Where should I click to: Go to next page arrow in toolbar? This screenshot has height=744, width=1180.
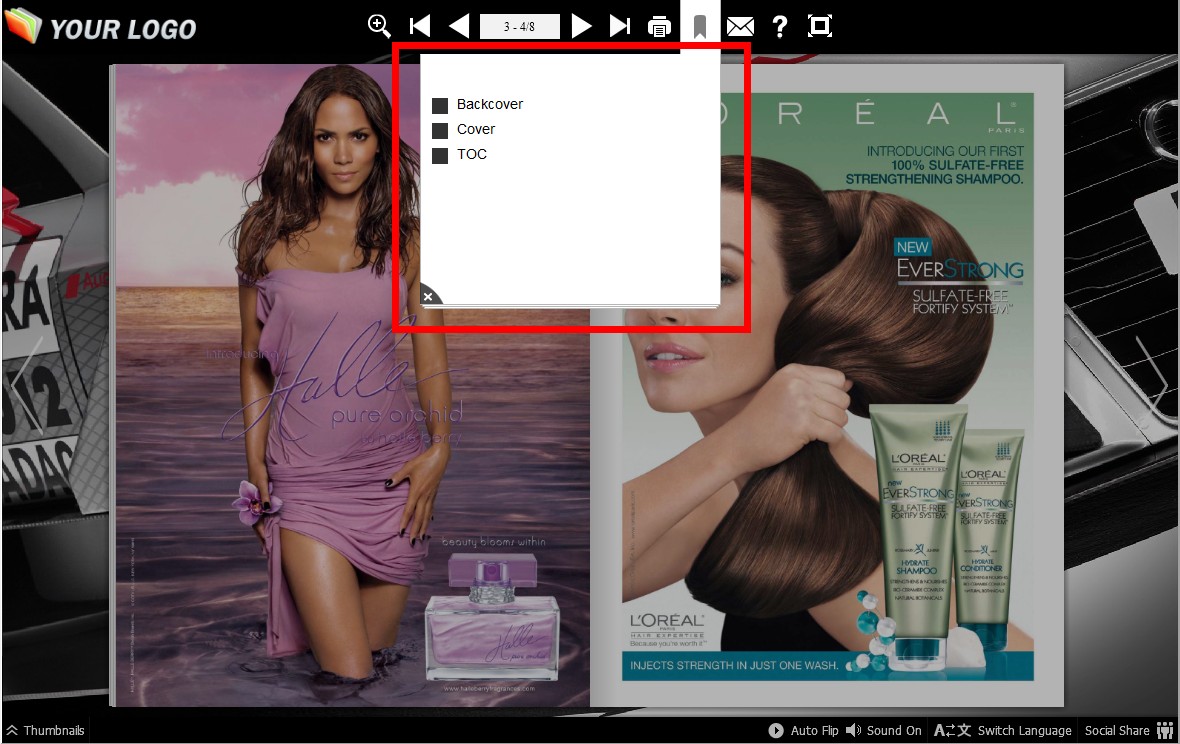[581, 26]
